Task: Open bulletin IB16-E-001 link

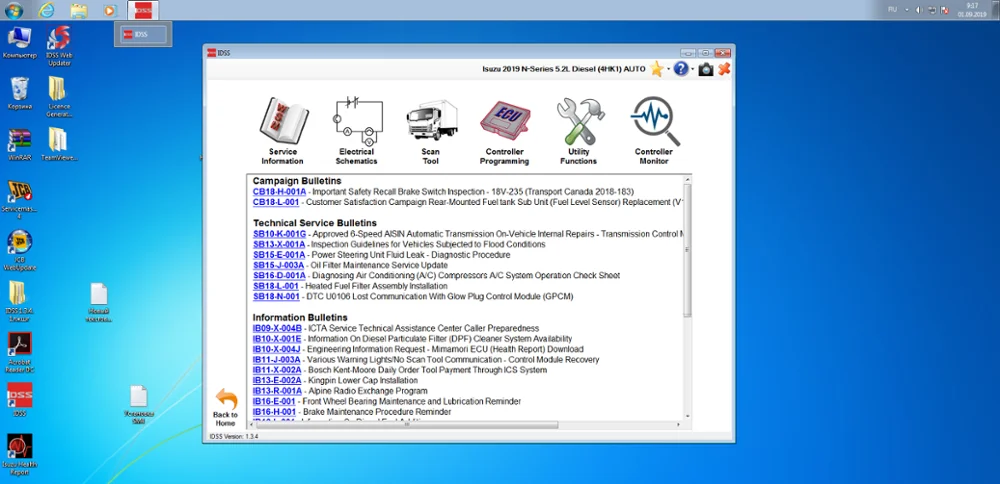Action: click(274, 401)
